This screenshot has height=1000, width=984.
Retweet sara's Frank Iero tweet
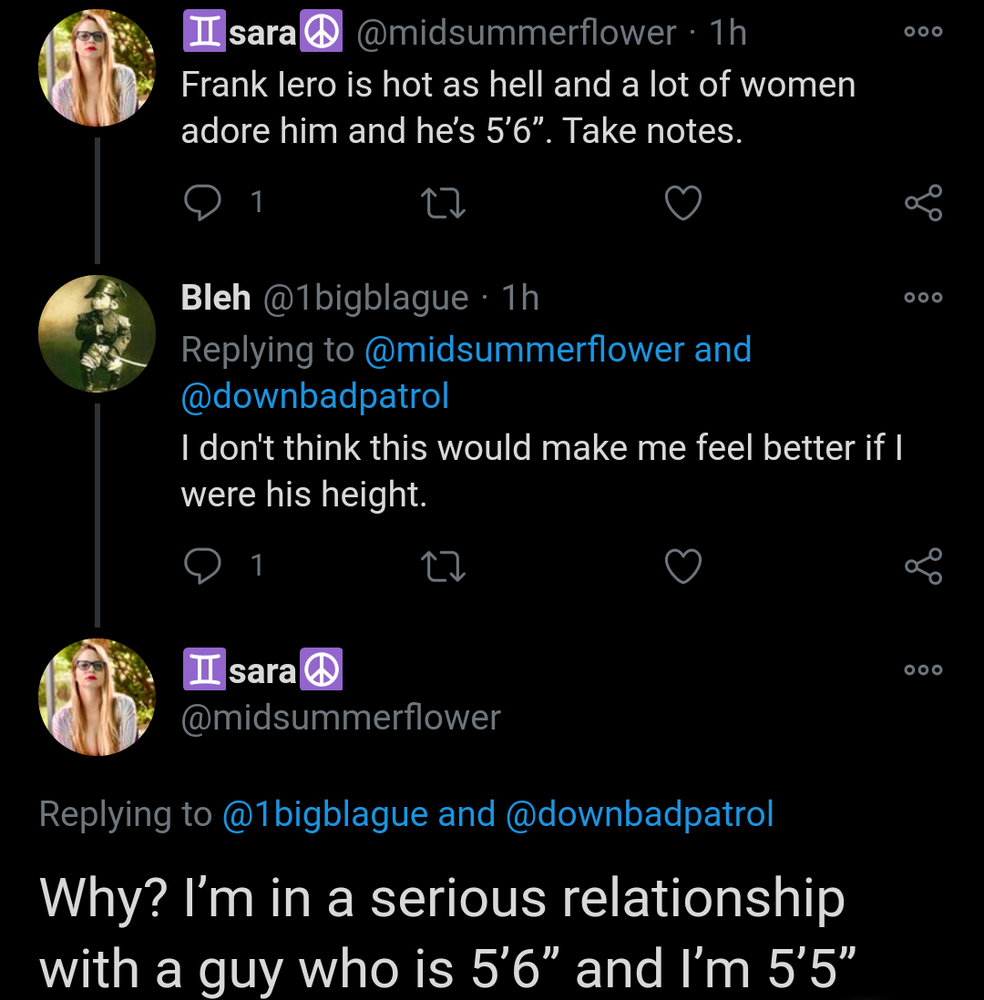[x=443, y=203]
